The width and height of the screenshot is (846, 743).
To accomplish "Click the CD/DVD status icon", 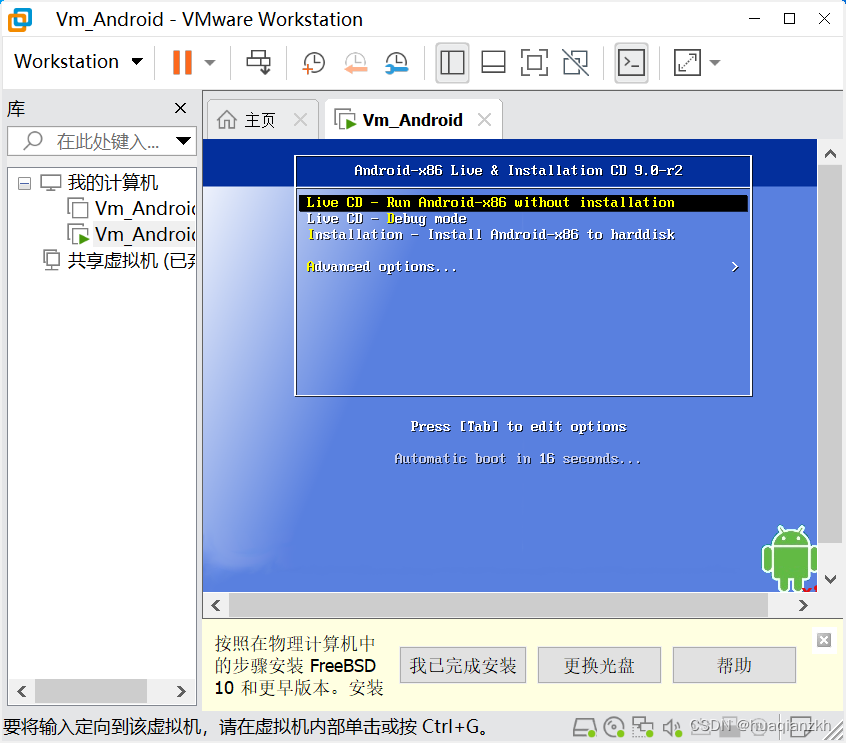I will click(613, 727).
